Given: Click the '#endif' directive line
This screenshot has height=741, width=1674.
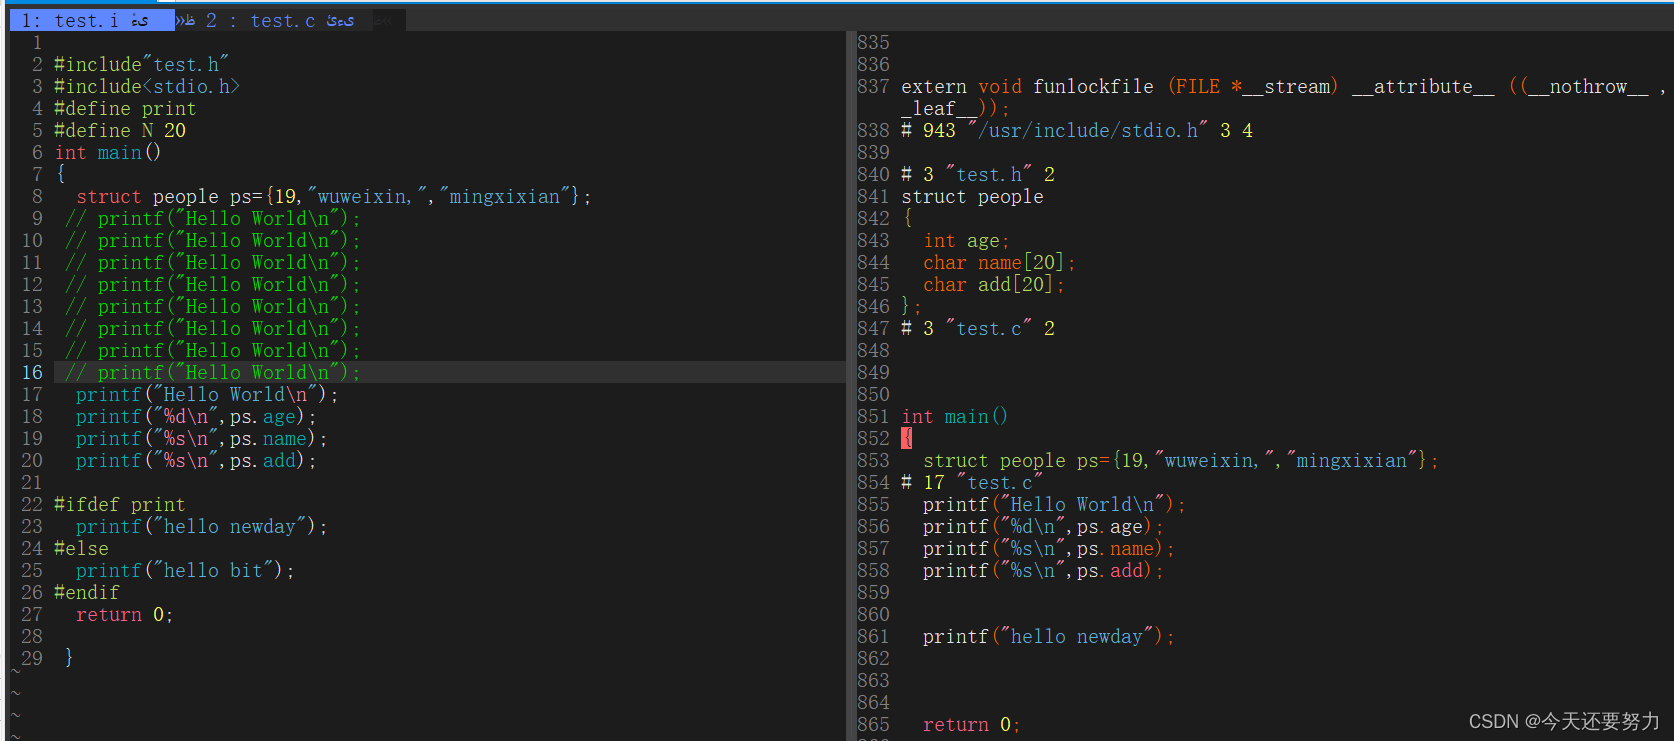Looking at the screenshot, I should pyautogui.click(x=86, y=593).
